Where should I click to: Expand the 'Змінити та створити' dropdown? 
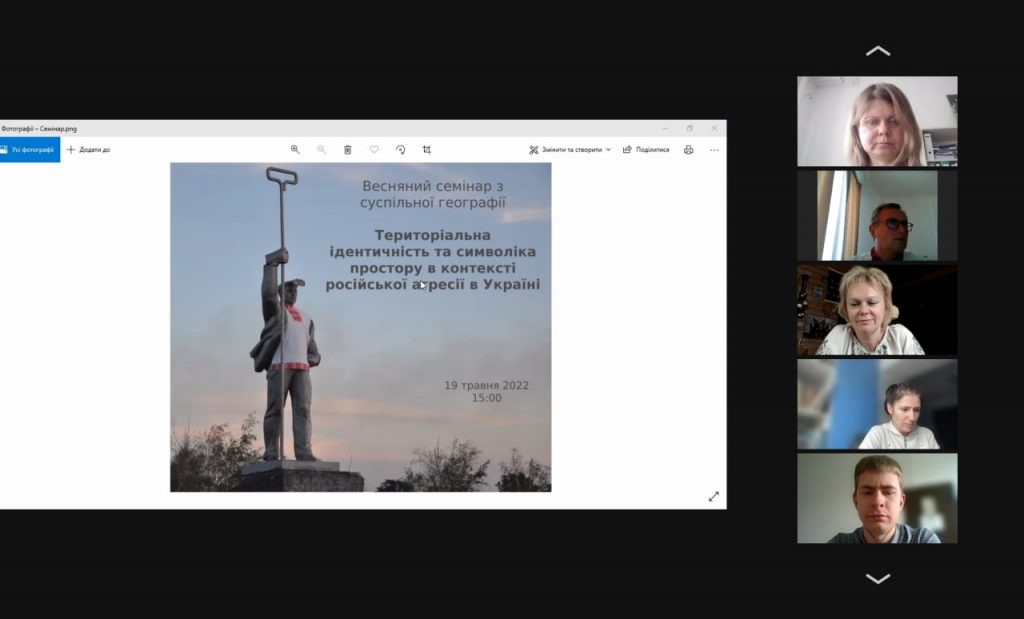[570, 150]
